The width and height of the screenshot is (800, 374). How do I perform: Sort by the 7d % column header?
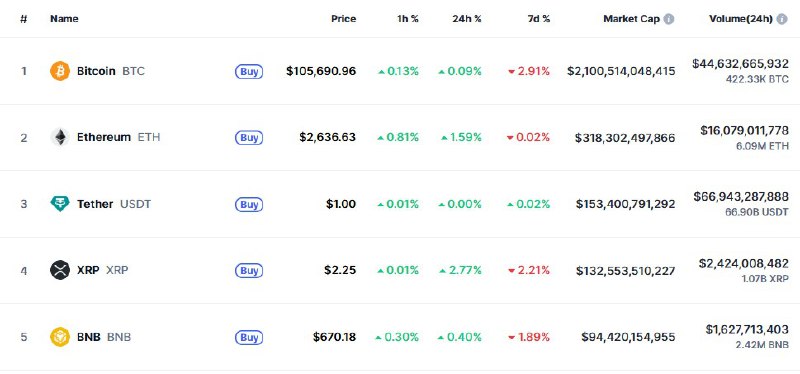[x=539, y=19]
